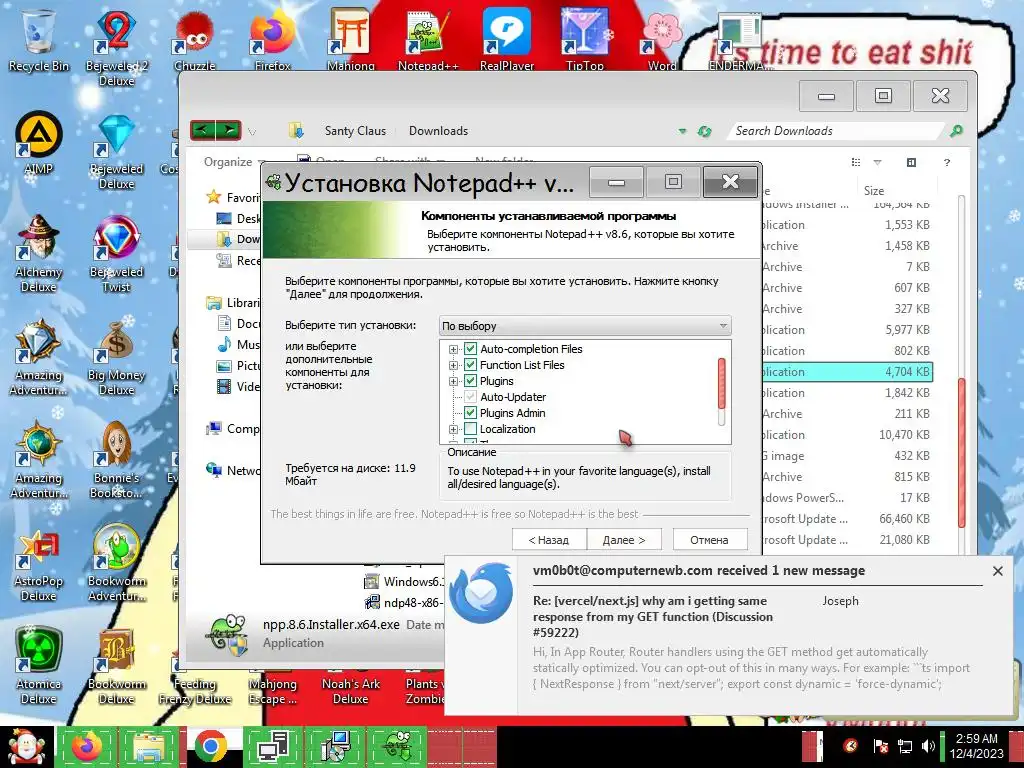Screen dimensions: 1024x768
Task: Open the installation type dropdown
Action: tap(585, 325)
